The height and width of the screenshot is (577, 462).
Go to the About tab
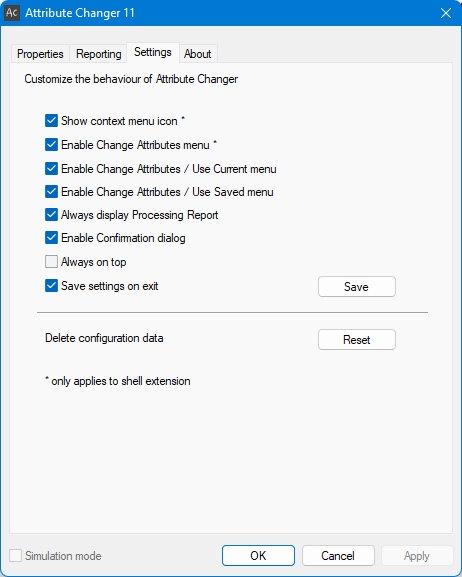[x=198, y=54]
